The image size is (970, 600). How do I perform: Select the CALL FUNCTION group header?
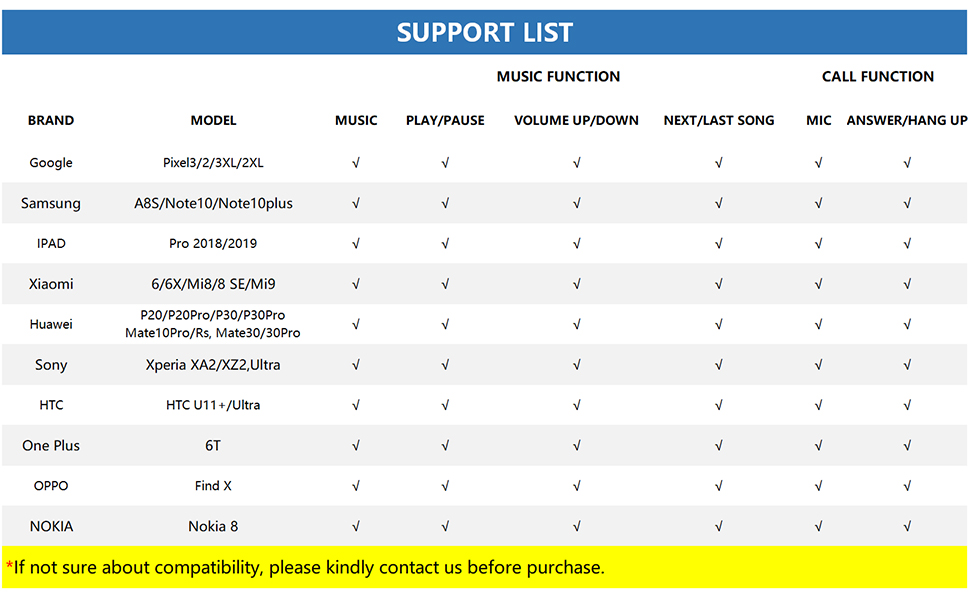[878, 77]
